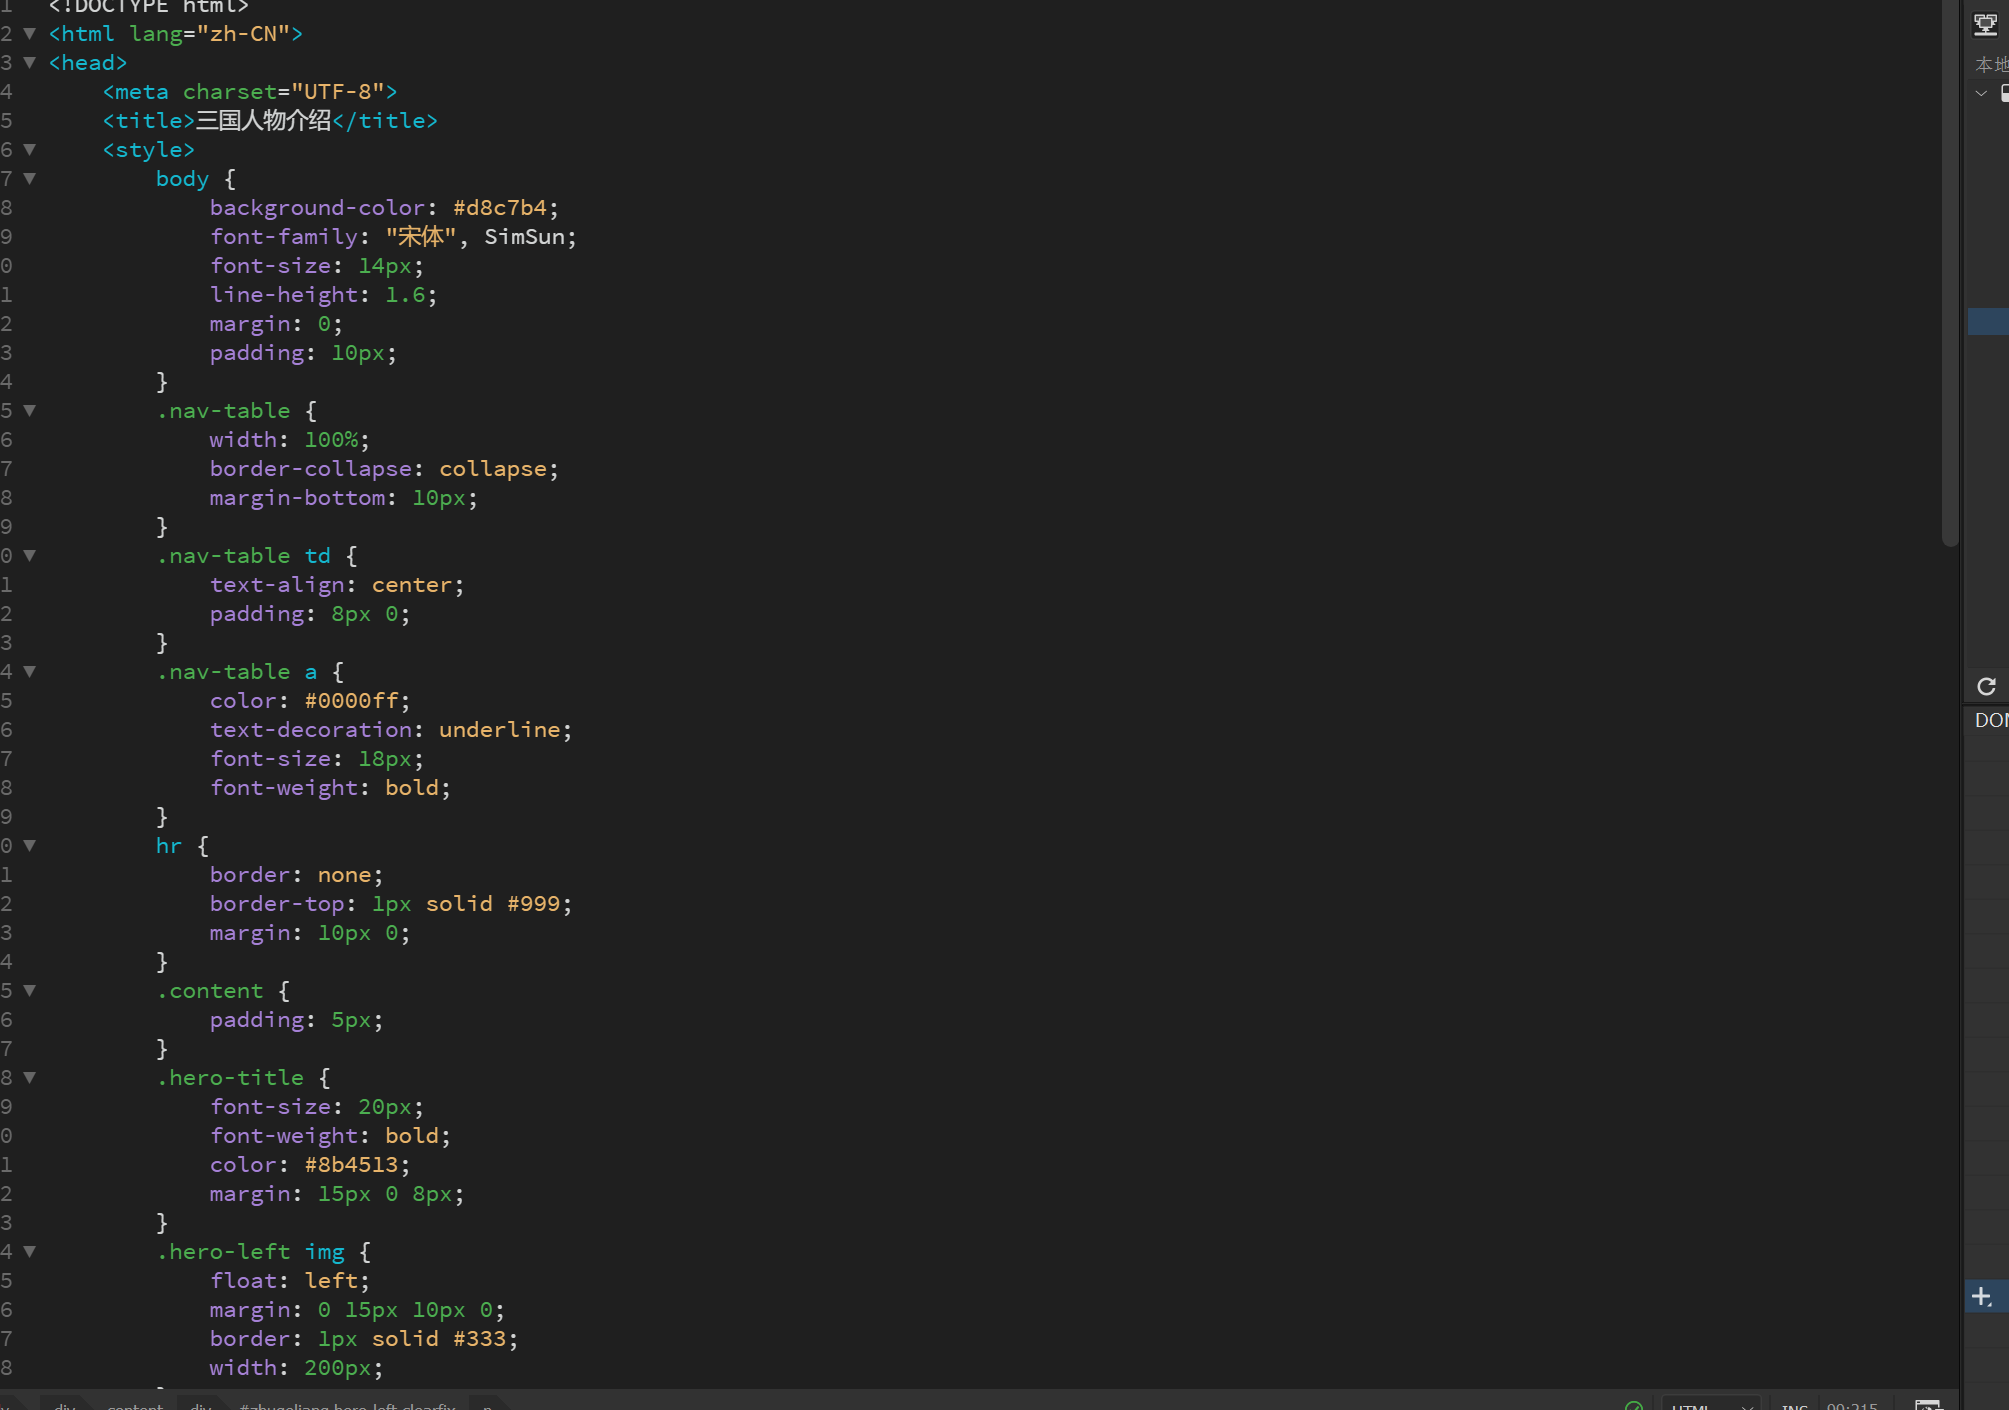This screenshot has width=2009, height=1410.
Task: Select .content in the tag selector bar
Action: (x=134, y=1405)
